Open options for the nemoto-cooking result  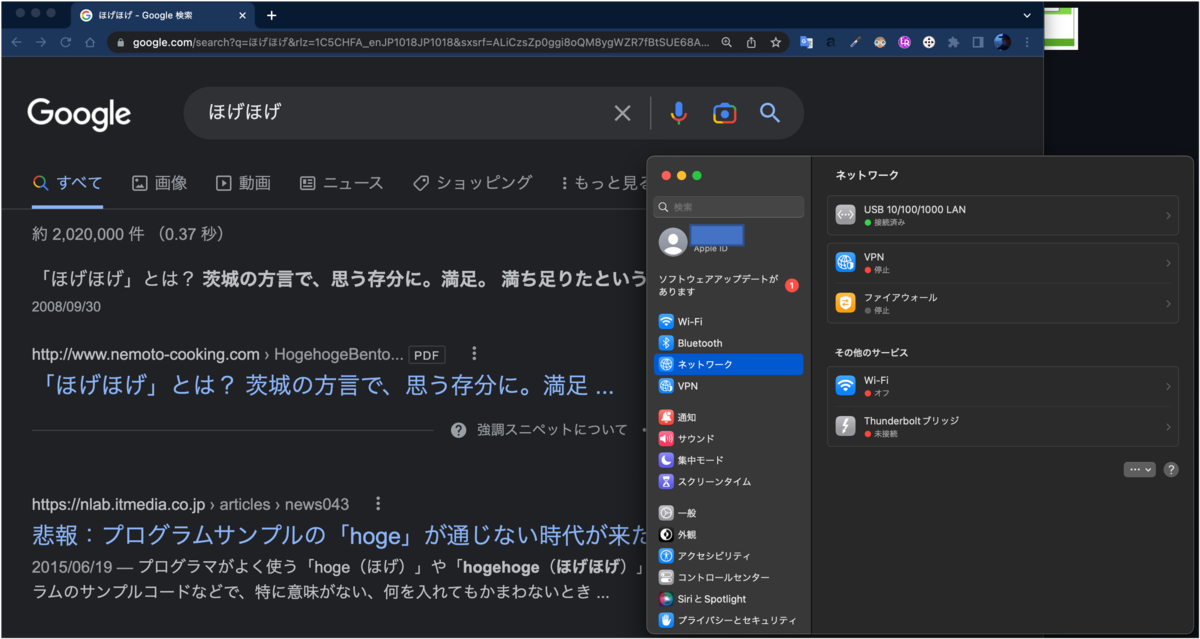[474, 353]
